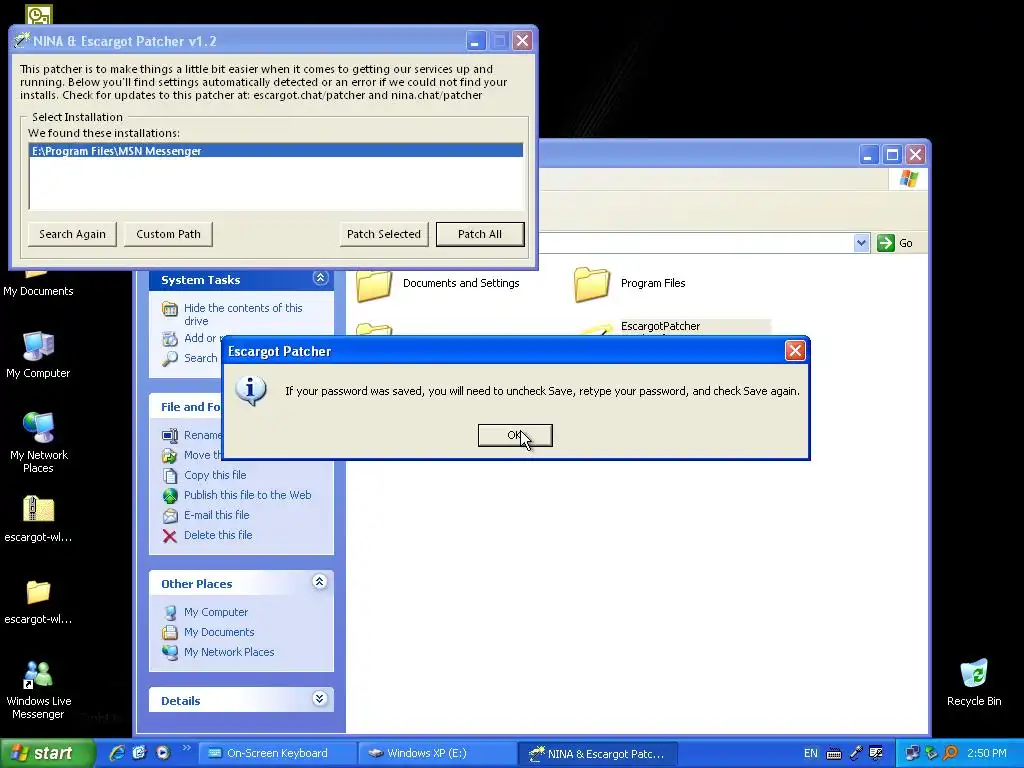Click the Search Again button
This screenshot has height=768, width=1024.
tap(72, 234)
